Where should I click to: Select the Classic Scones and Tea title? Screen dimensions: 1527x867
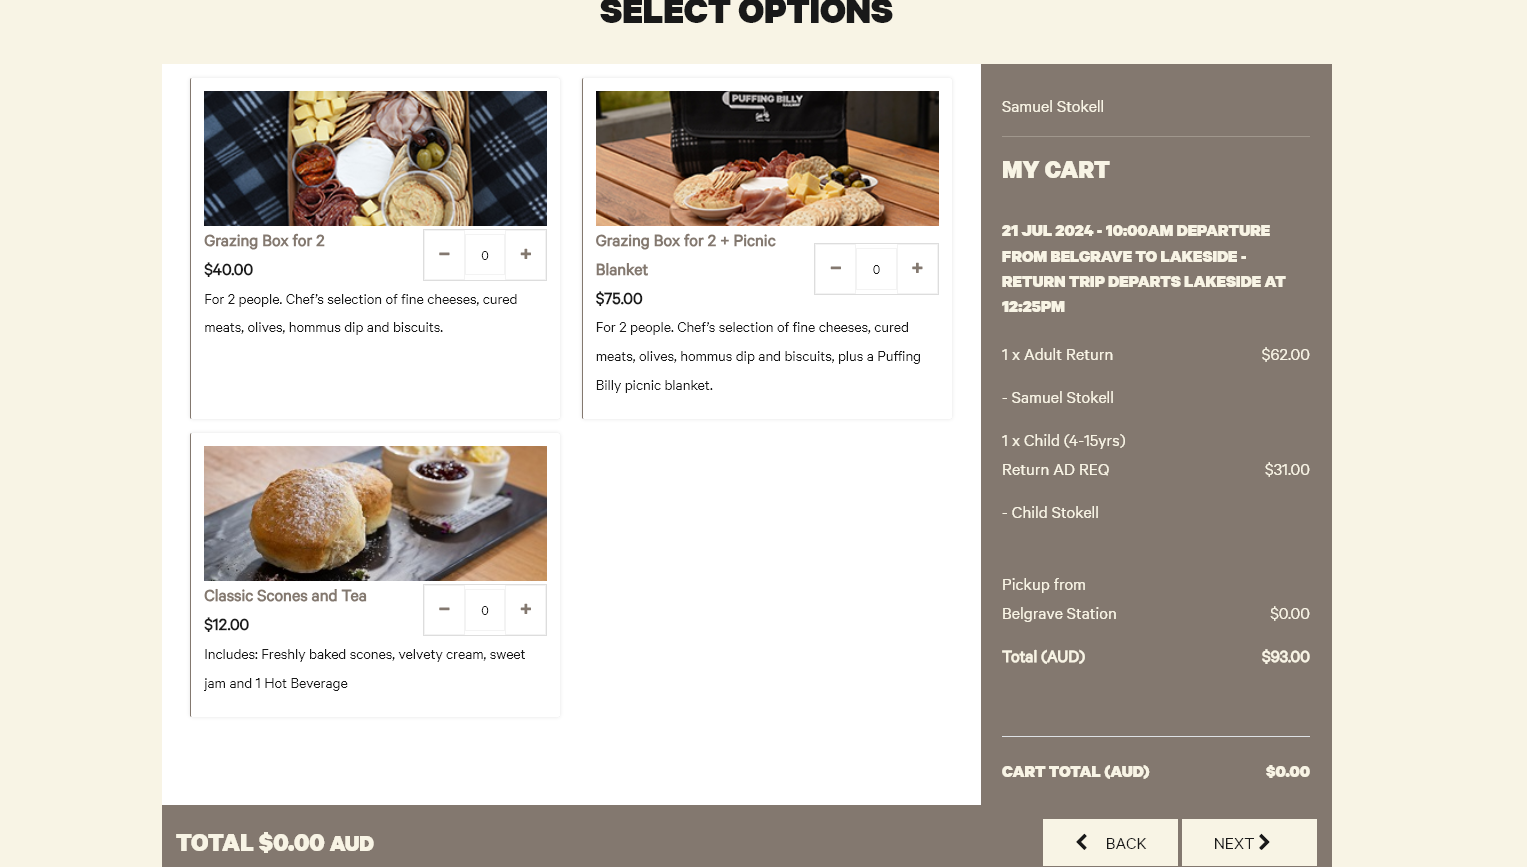285,596
